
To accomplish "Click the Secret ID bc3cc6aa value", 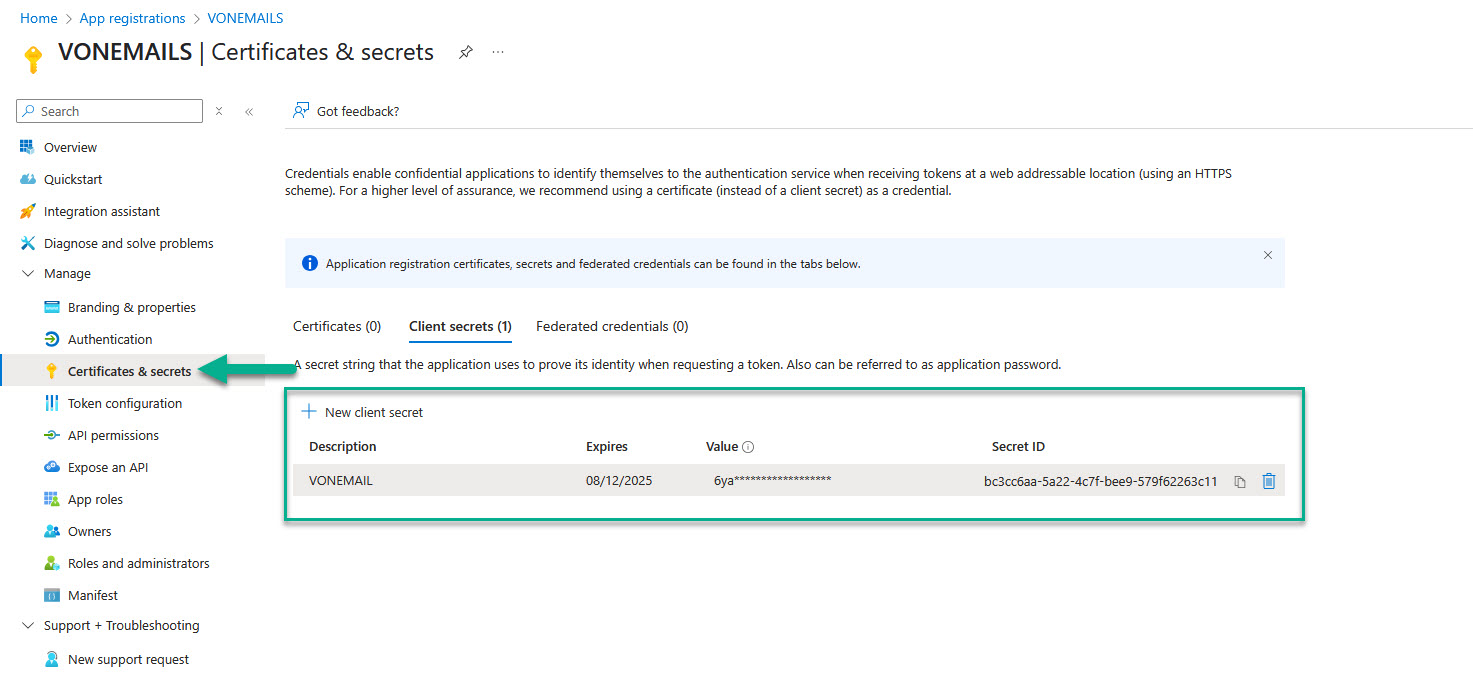I will [x=1101, y=481].
